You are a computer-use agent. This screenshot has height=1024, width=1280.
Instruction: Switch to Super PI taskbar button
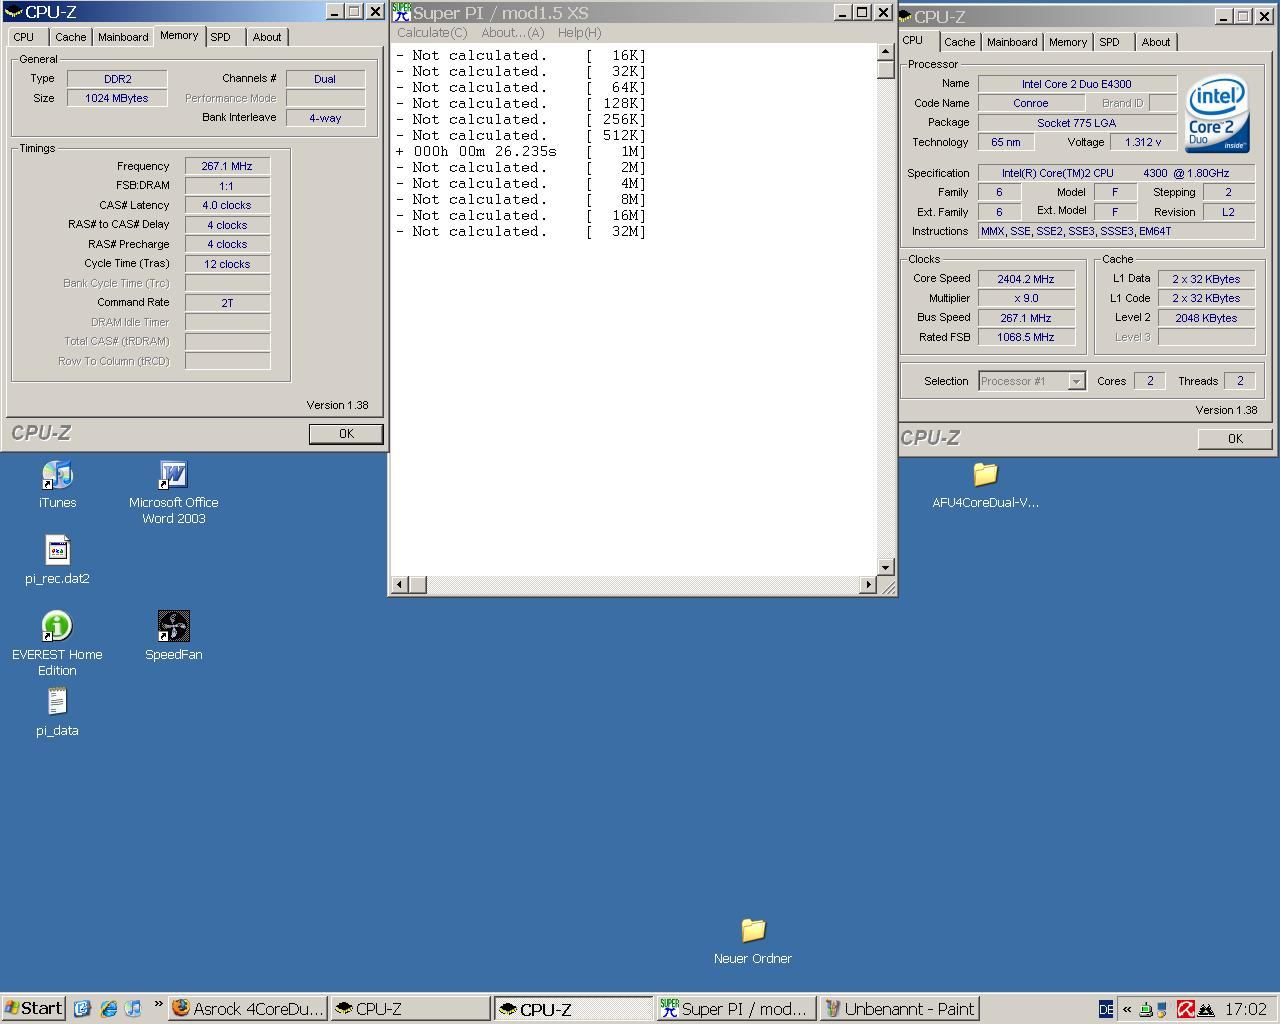coord(735,1008)
